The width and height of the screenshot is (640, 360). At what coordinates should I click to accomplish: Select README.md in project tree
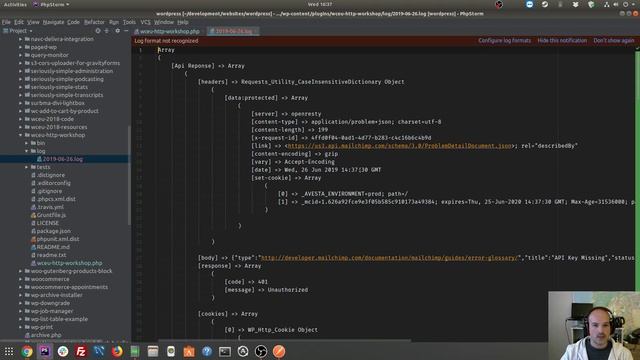tap(53, 247)
